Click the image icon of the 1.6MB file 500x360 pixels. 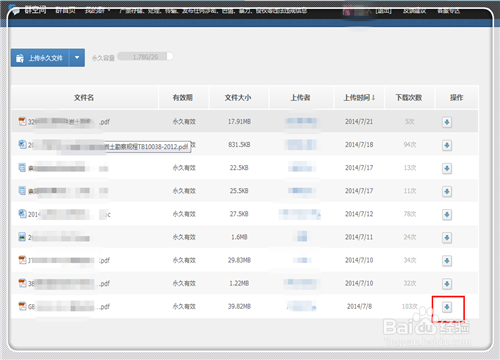click(x=22, y=237)
